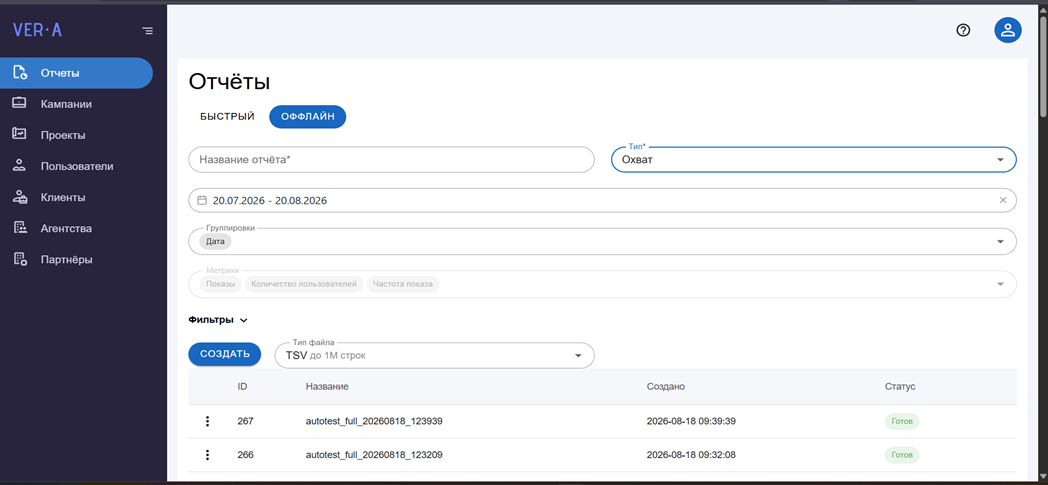
Task: Click the Проекты sidebar icon
Action: pos(19,134)
